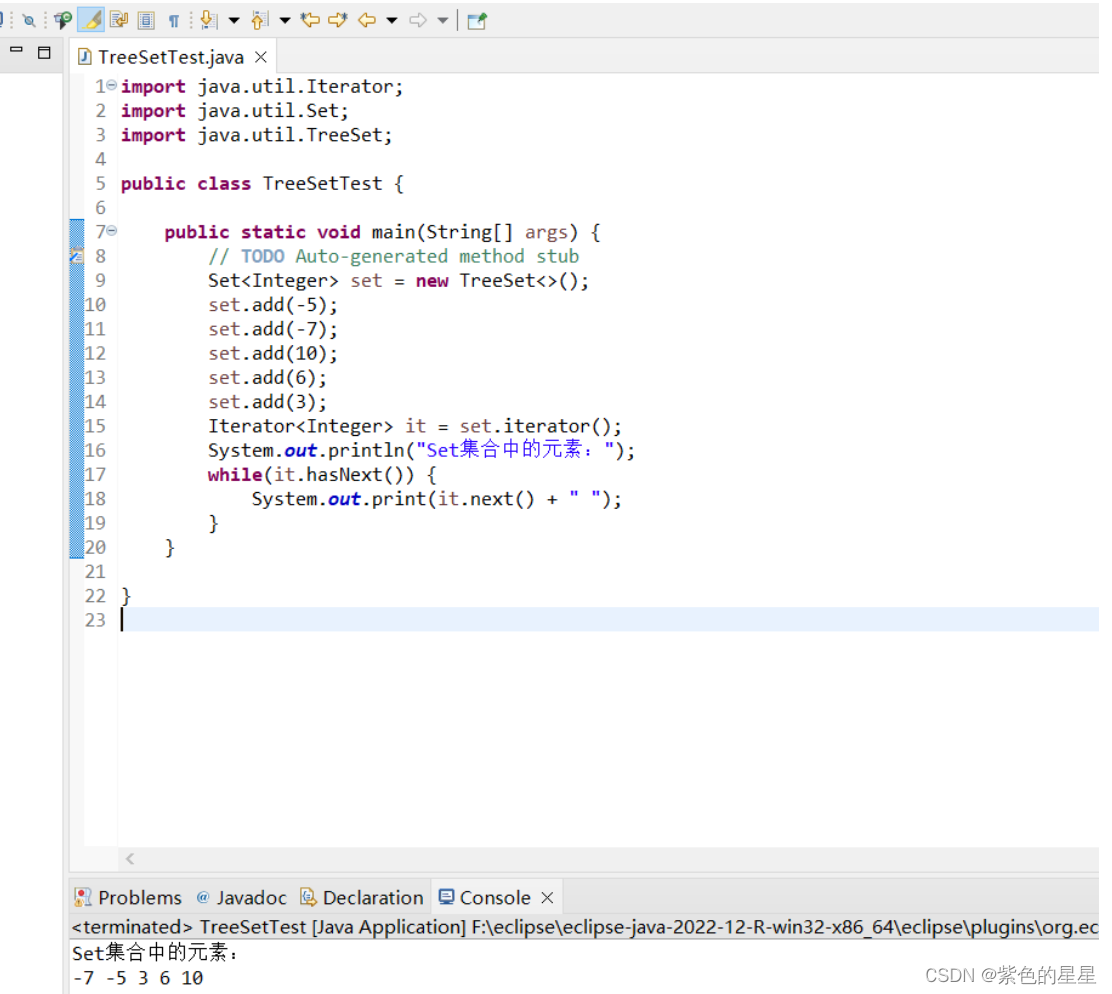Toggle Show Whitespace Characters pilcrow icon
The height and width of the screenshot is (994, 1112).
[x=174, y=21]
